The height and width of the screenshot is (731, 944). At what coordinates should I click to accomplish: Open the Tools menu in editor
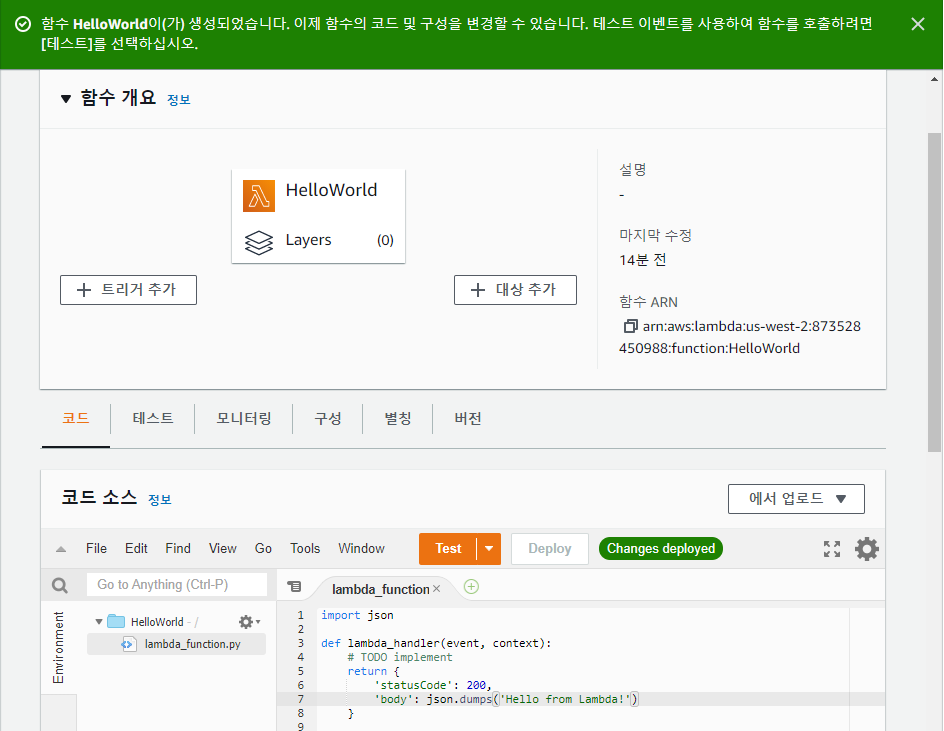pos(305,549)
